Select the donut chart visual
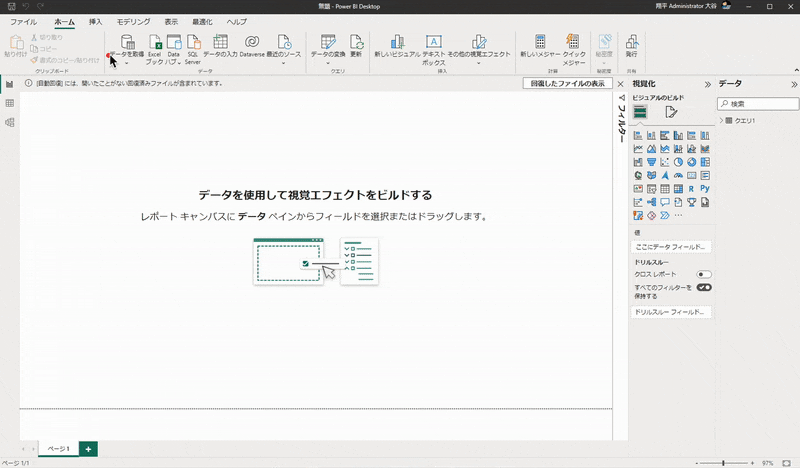The width and height of the screenshot is (800, 468). point(691,162)
